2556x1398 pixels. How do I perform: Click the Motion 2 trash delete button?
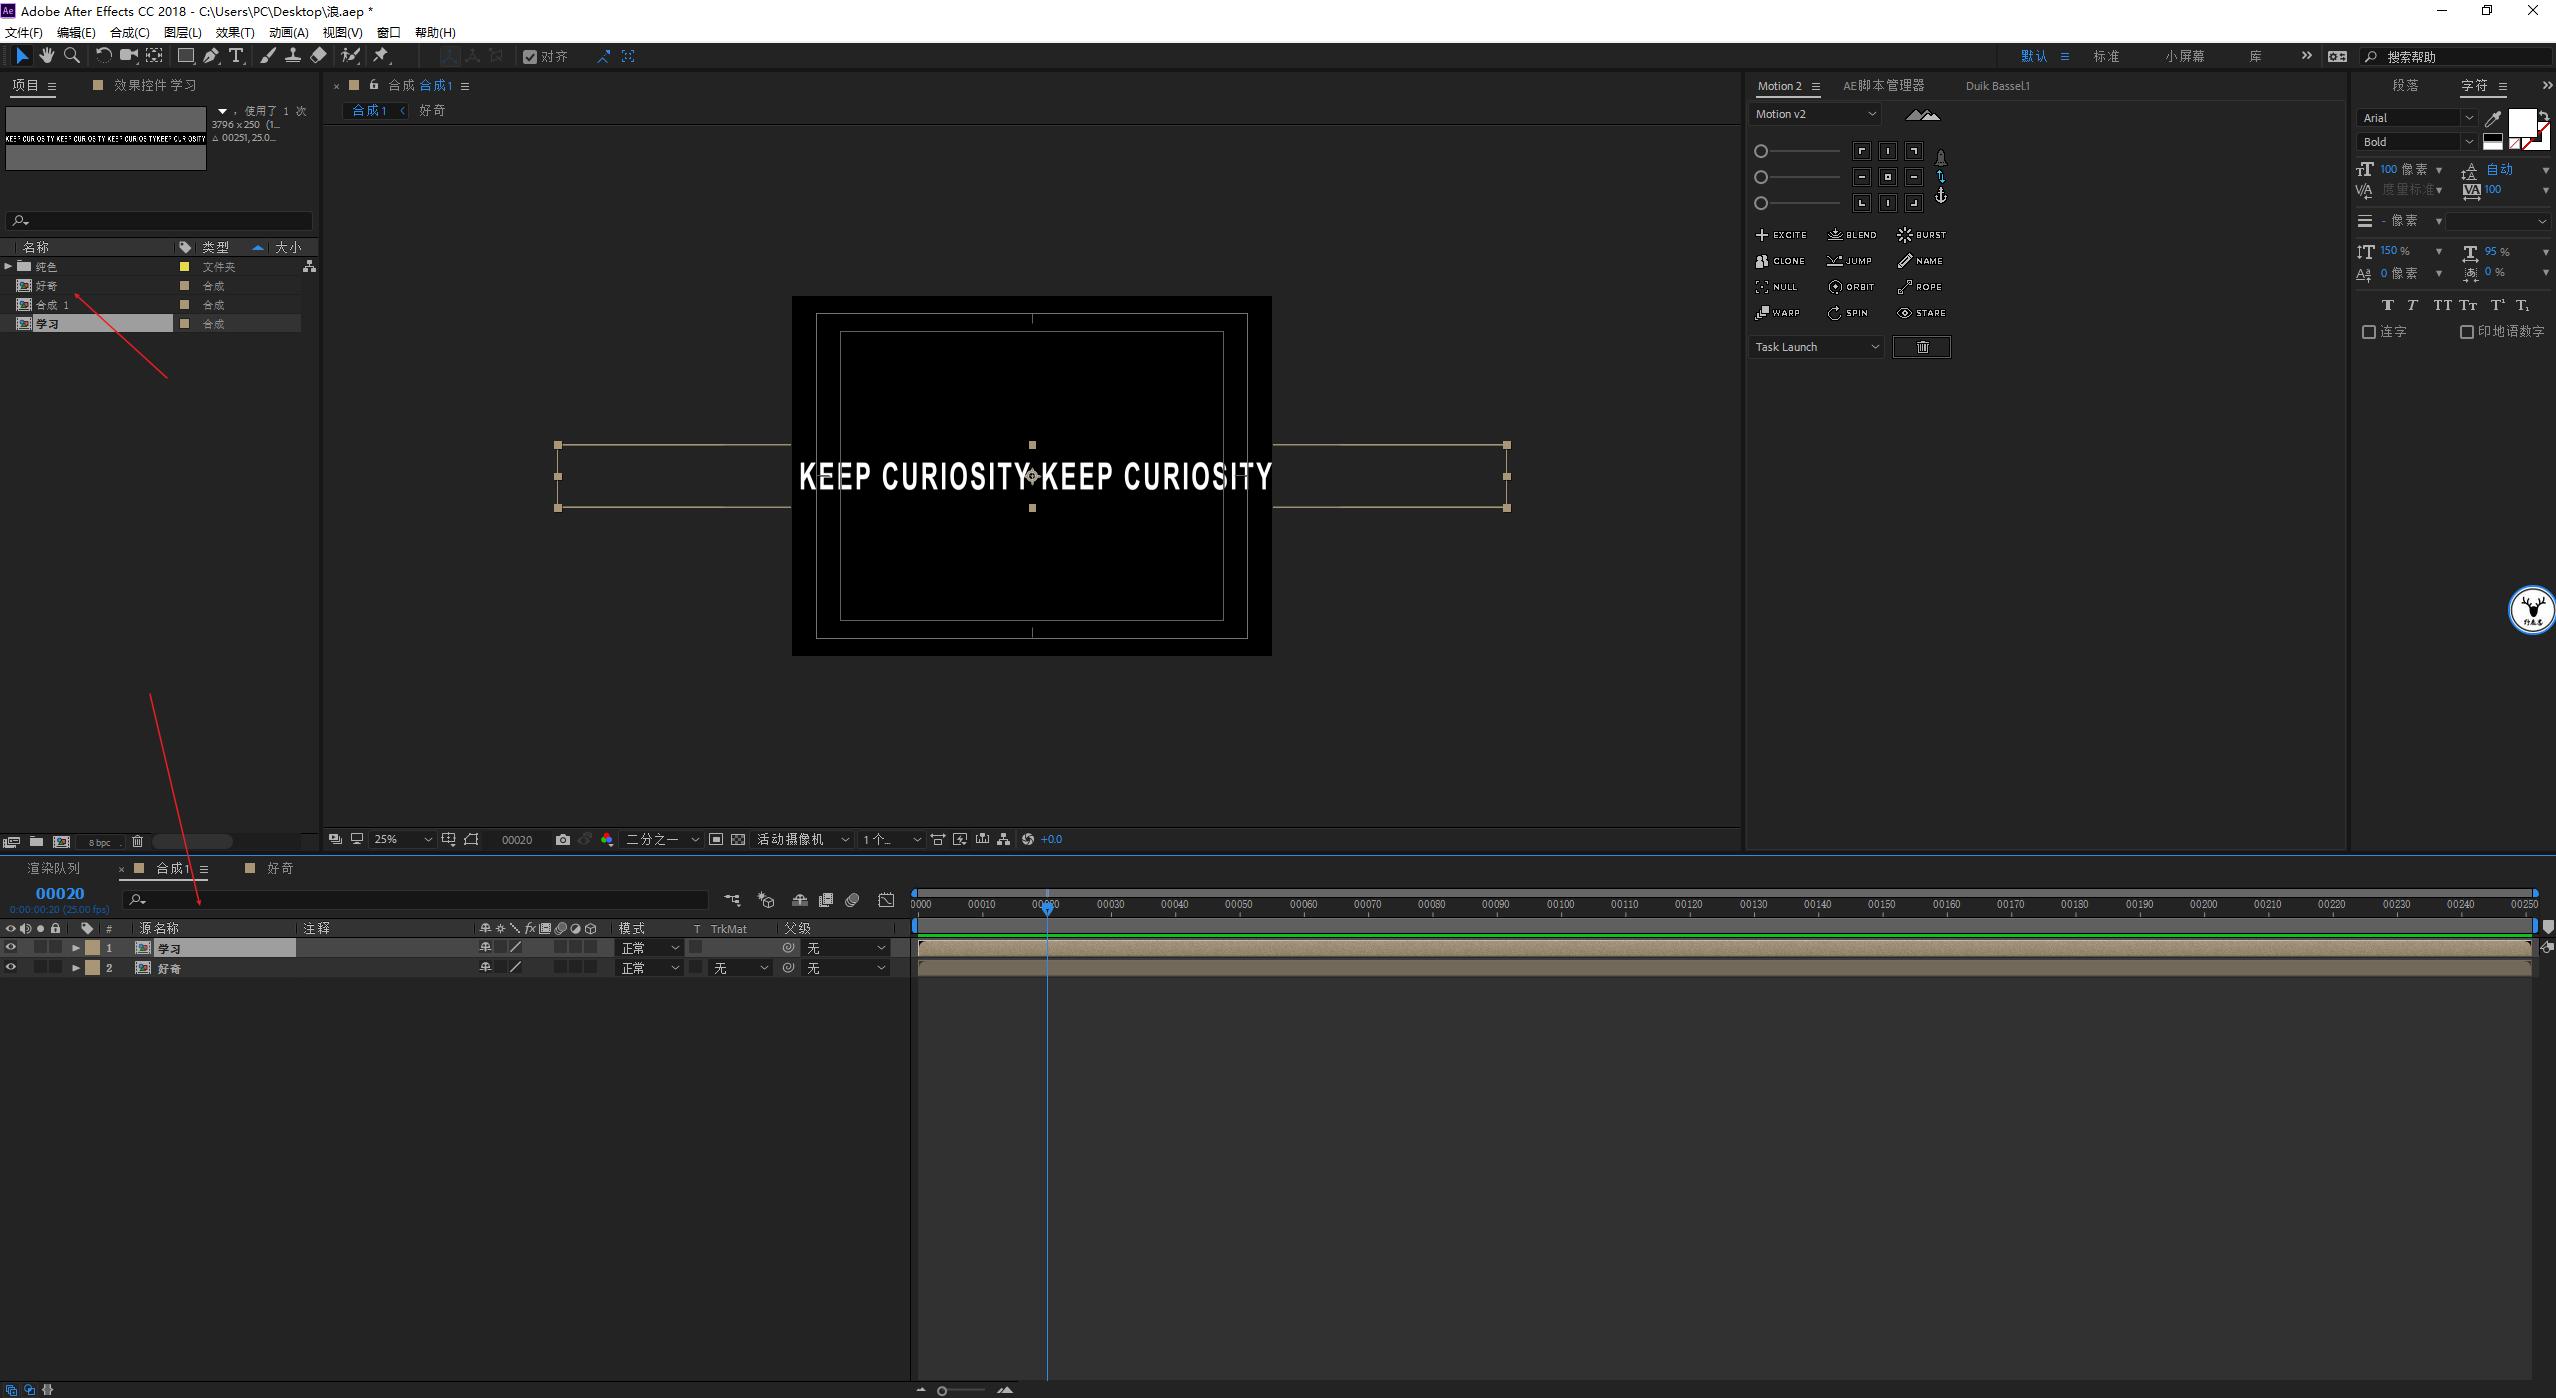pyautogui.click(x=1921, y=347)
